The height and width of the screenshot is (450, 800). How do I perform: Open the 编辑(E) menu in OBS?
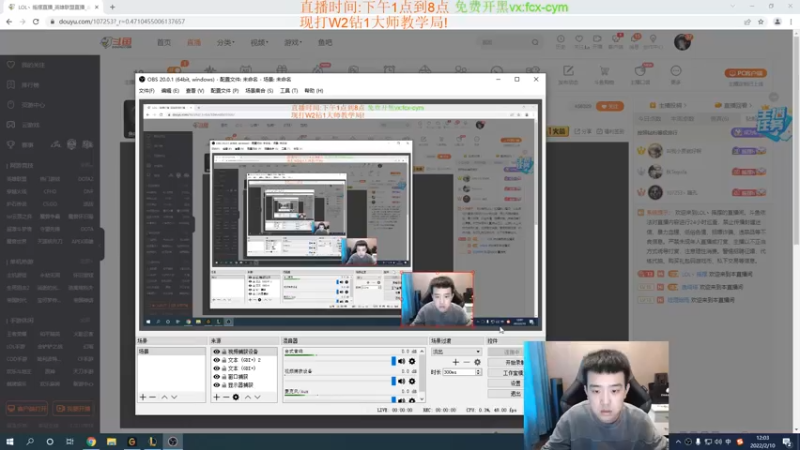(x=170, y=90)
